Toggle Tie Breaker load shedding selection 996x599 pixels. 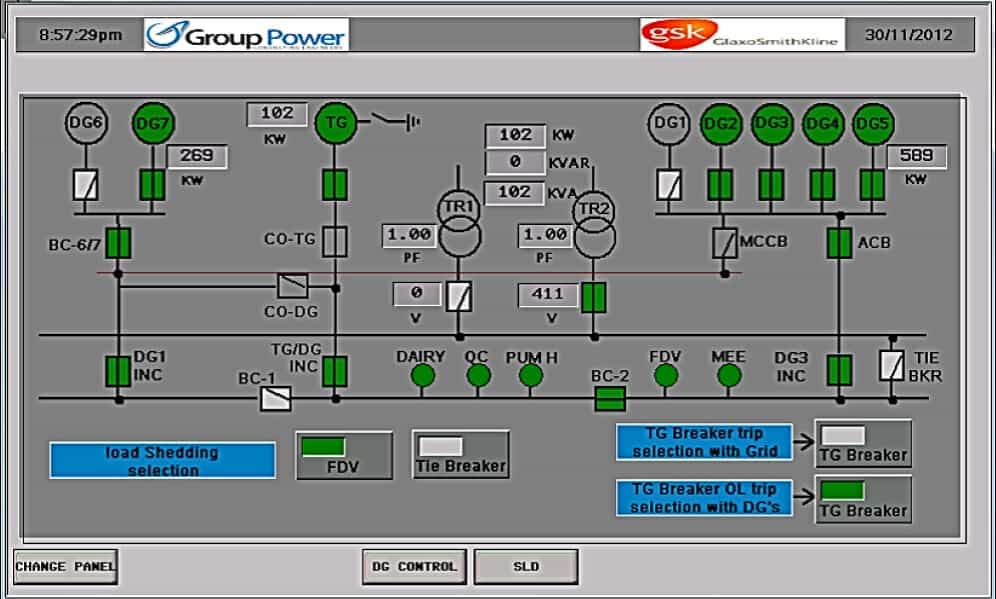pos(461,454)
